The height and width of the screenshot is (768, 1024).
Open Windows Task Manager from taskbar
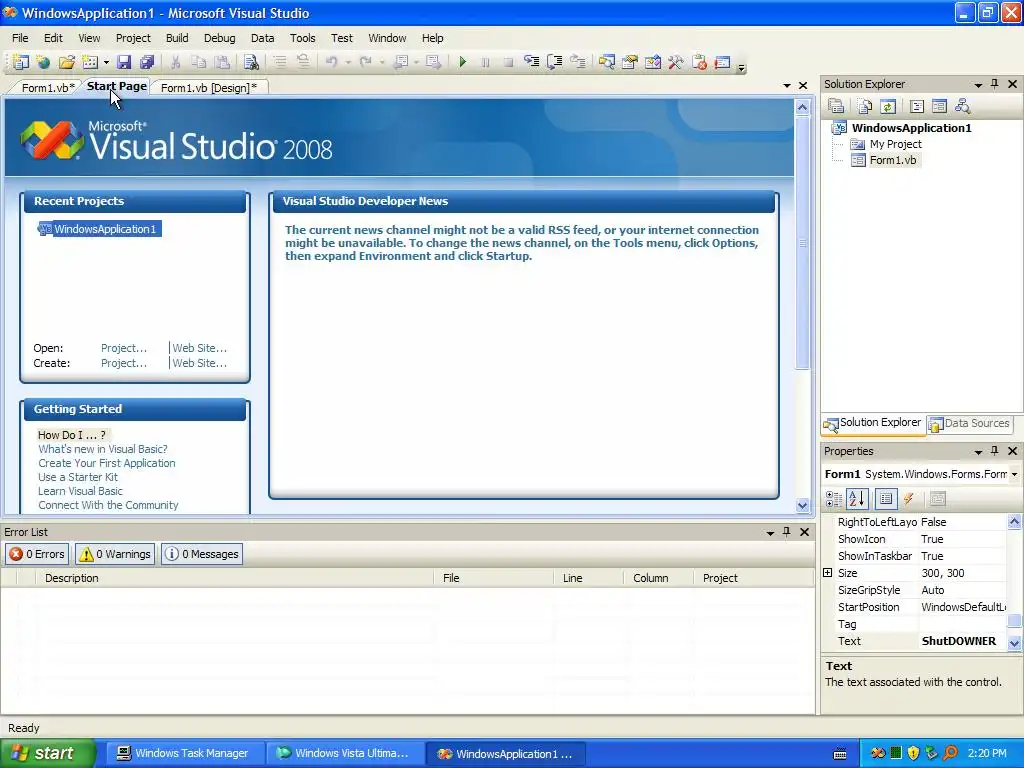coord(183,754)
